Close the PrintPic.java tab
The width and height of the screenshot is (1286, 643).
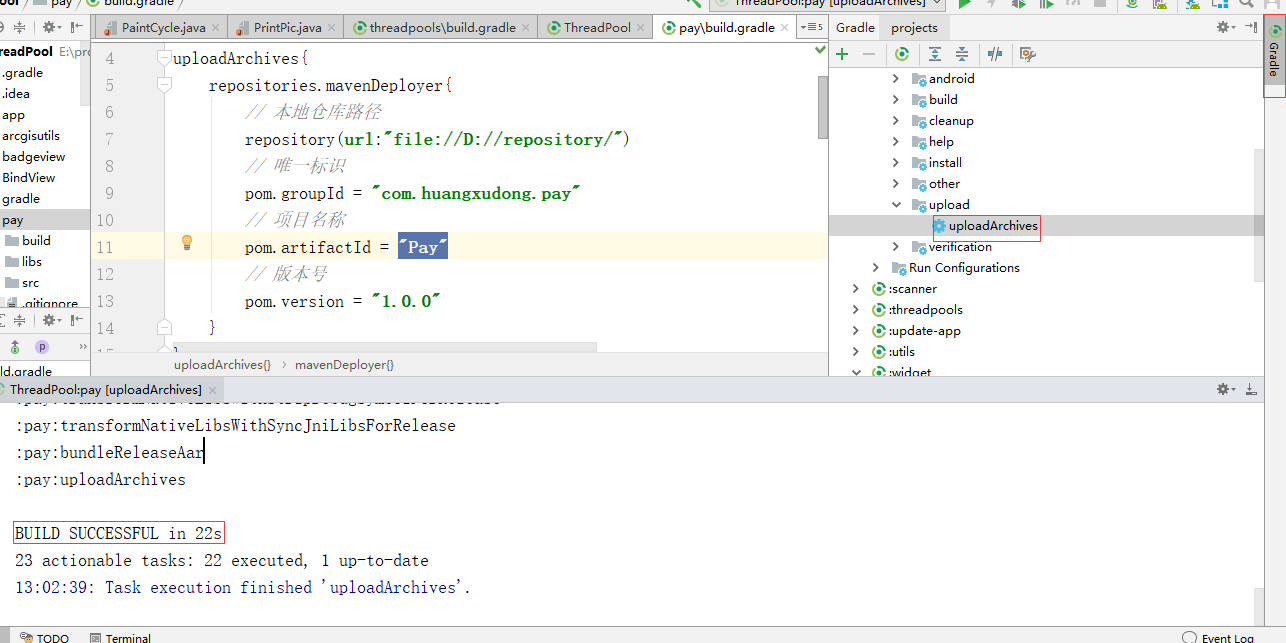pyautogui.click(x=332, y=28)
